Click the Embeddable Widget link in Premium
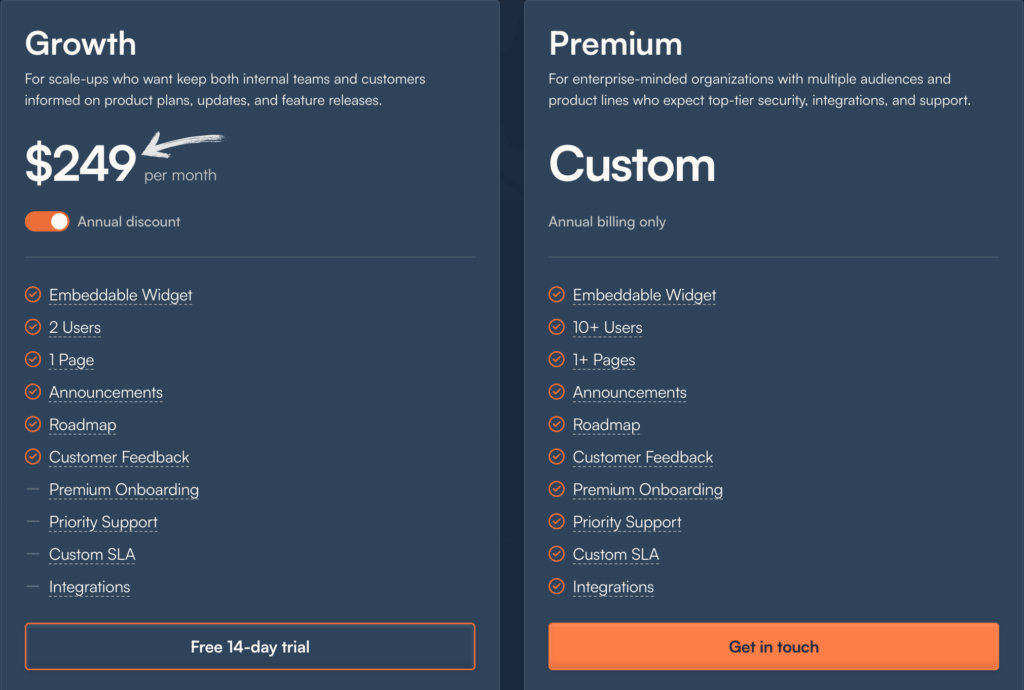The height and width of the screenshot is (690, 1024). [x=644, y=294]
